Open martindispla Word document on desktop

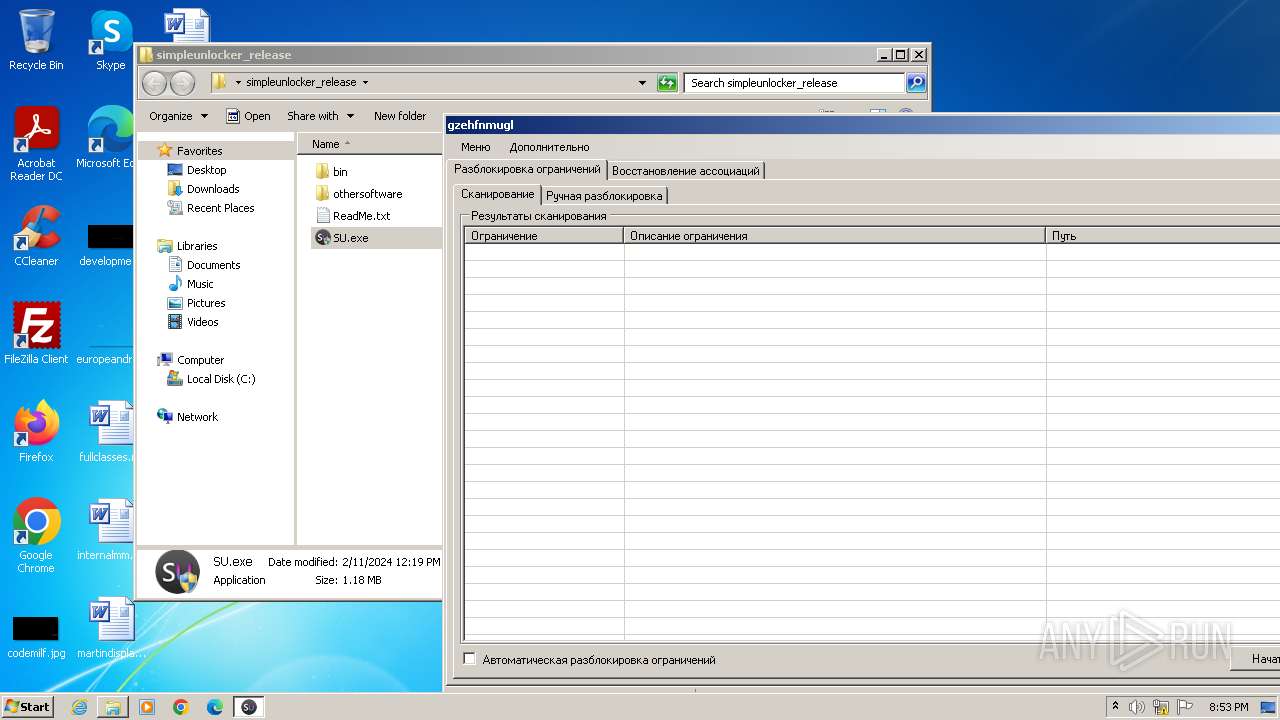[111, 628]
